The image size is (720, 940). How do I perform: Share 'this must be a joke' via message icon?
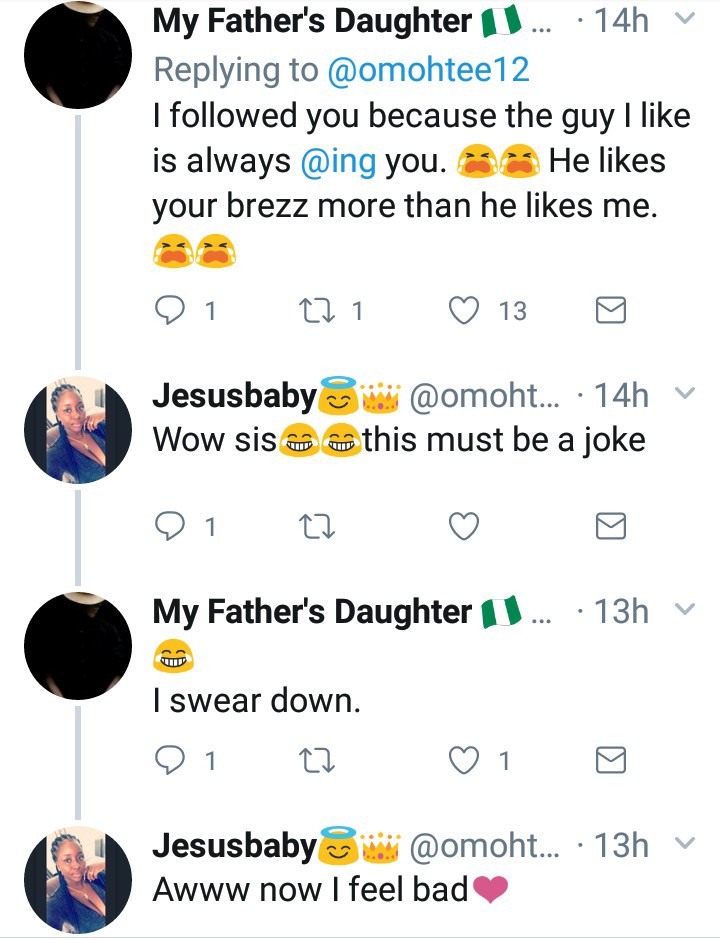[610, 526]
